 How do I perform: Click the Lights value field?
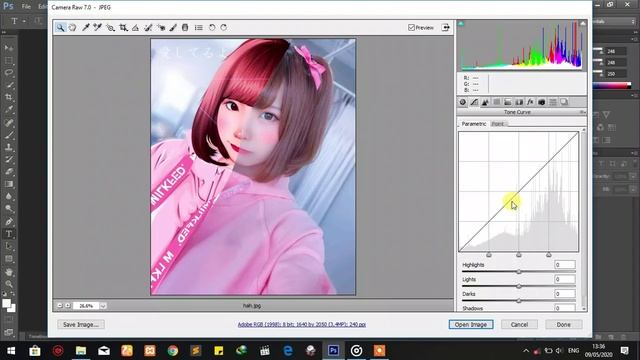coord(565,280)
